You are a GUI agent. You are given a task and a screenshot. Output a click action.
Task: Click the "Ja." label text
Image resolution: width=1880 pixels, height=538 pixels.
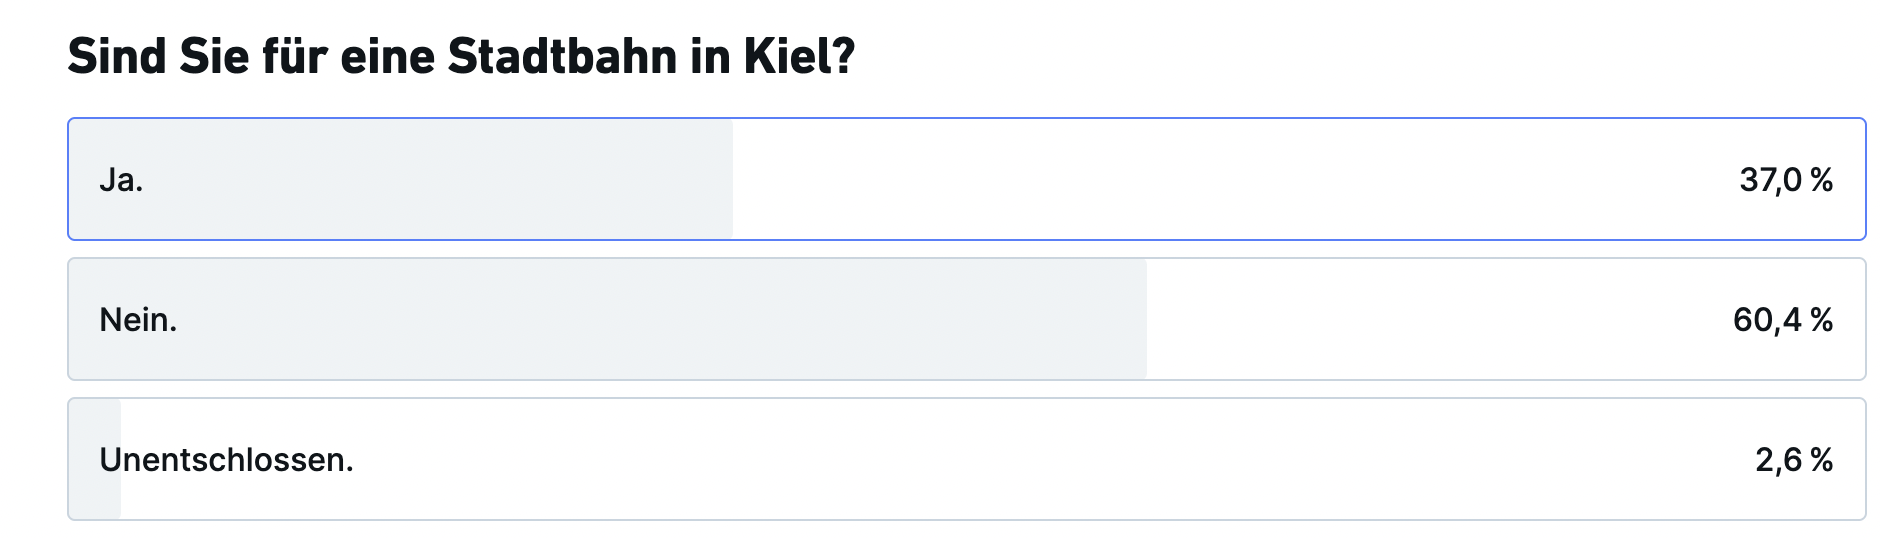click(x=121, y=180)
